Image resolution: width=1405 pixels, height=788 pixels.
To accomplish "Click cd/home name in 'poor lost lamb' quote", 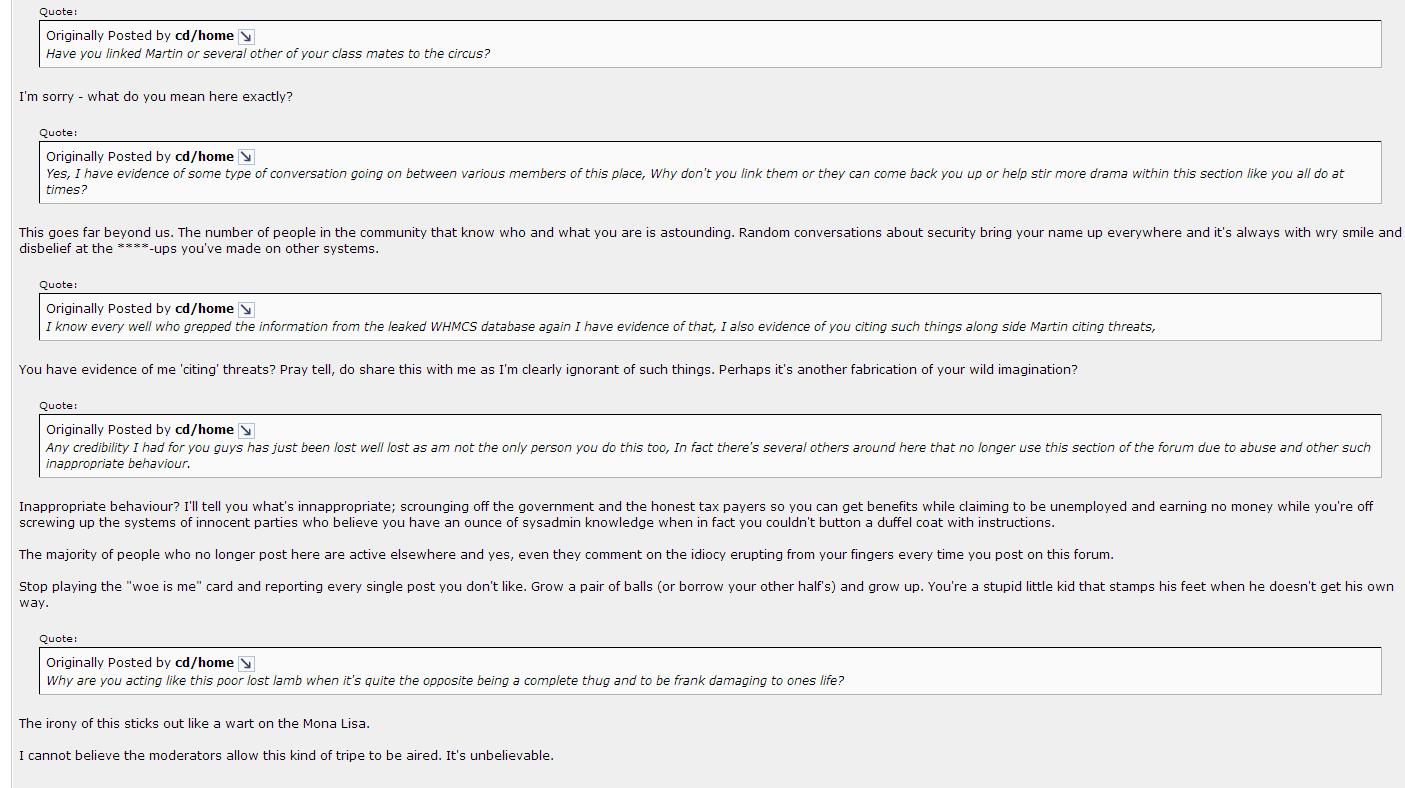I will click(204, 662).
